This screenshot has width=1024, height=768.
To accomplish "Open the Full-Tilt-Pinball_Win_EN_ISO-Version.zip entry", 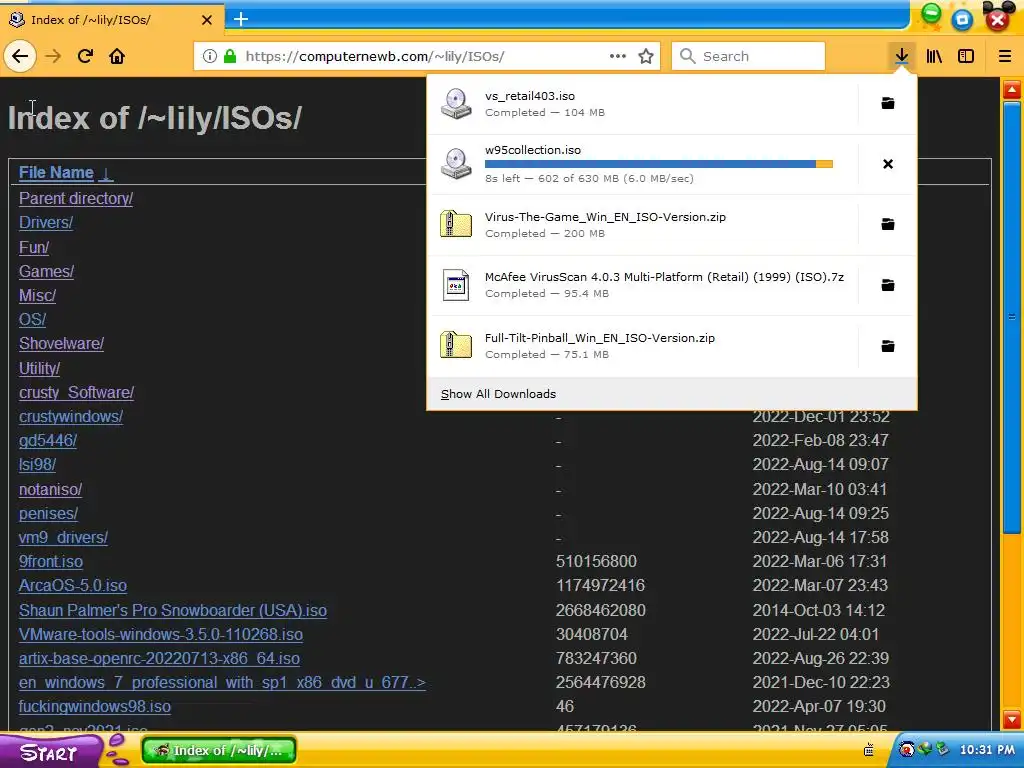I will pyautogui.click(x=643, y=346).
